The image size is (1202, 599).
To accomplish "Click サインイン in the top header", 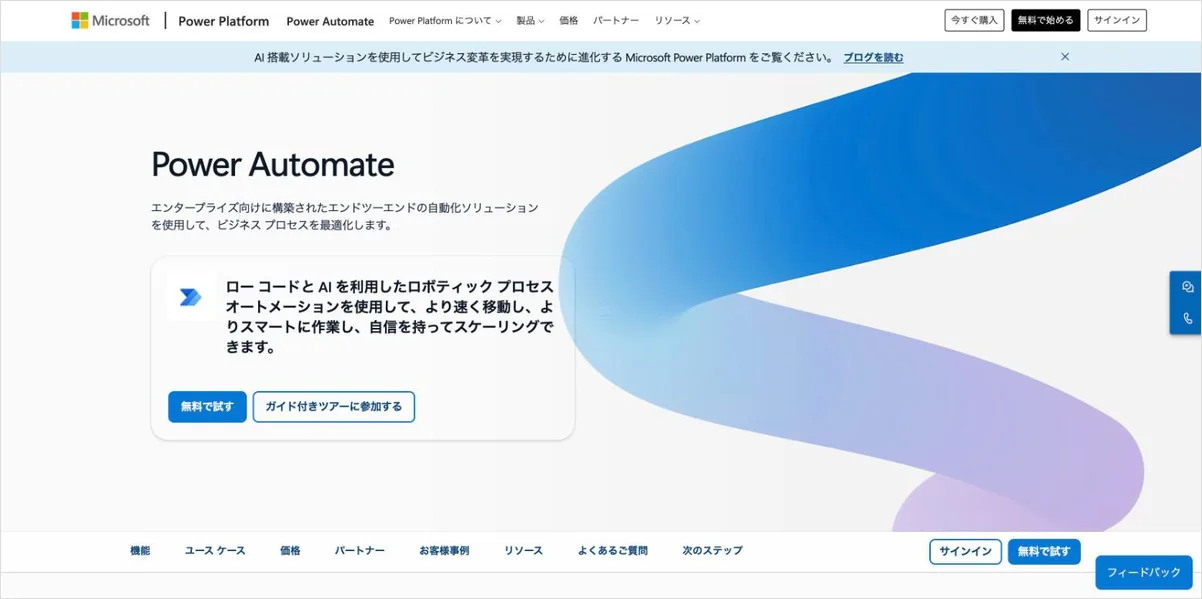I will pos(1117,20).
